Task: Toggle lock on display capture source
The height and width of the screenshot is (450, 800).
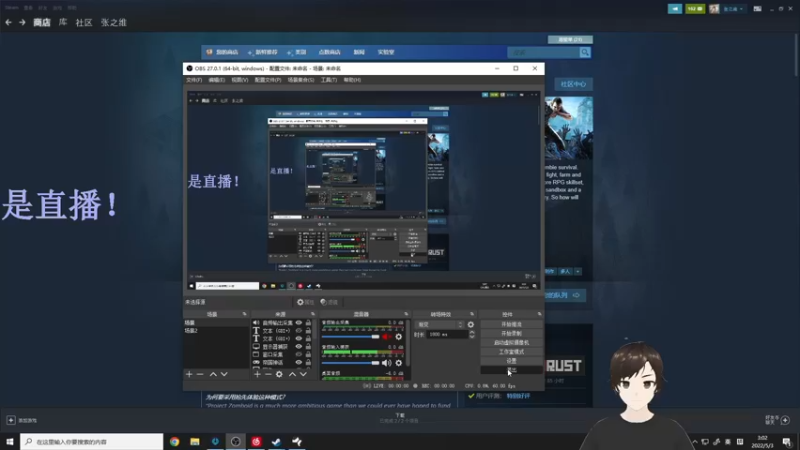Action: (308, 346)
